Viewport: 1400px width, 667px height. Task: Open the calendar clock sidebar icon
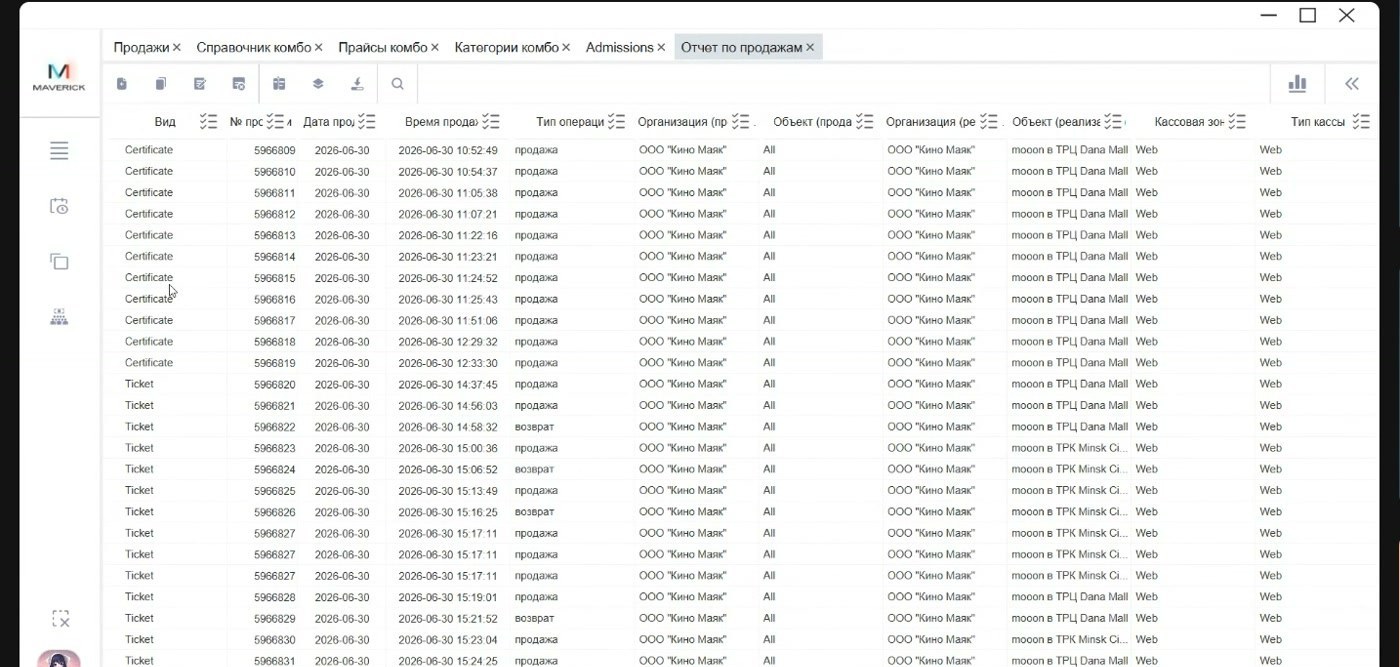coord(59,206)
